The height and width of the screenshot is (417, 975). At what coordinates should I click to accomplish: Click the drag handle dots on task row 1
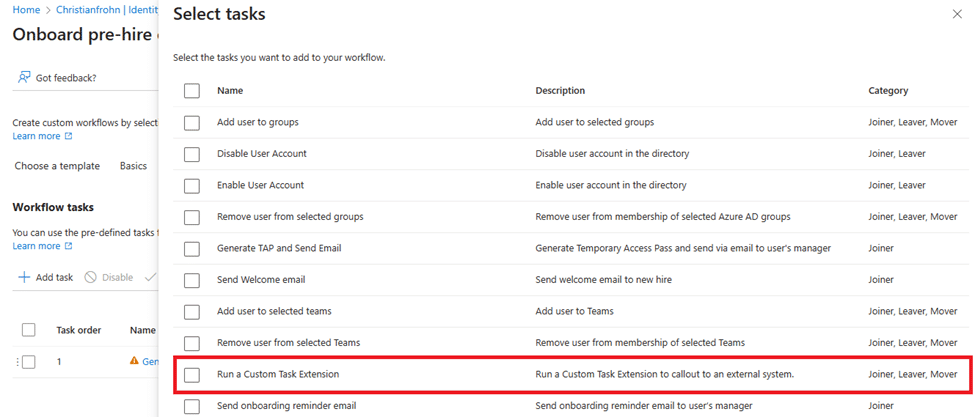(18, 362)
